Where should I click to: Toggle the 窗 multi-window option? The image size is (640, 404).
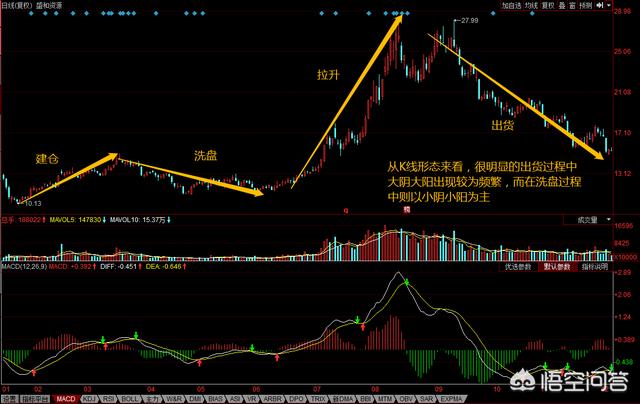point(572,5)
